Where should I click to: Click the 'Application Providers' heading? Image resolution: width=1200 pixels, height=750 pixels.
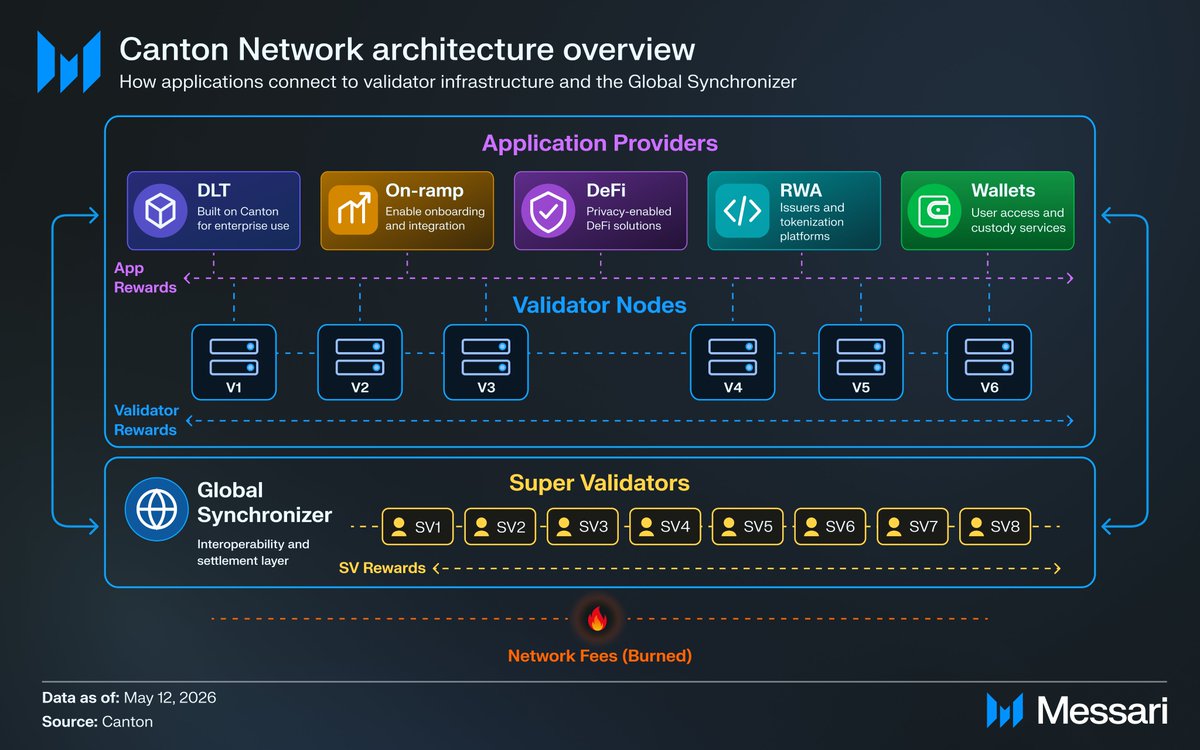[x=600, y=143]
